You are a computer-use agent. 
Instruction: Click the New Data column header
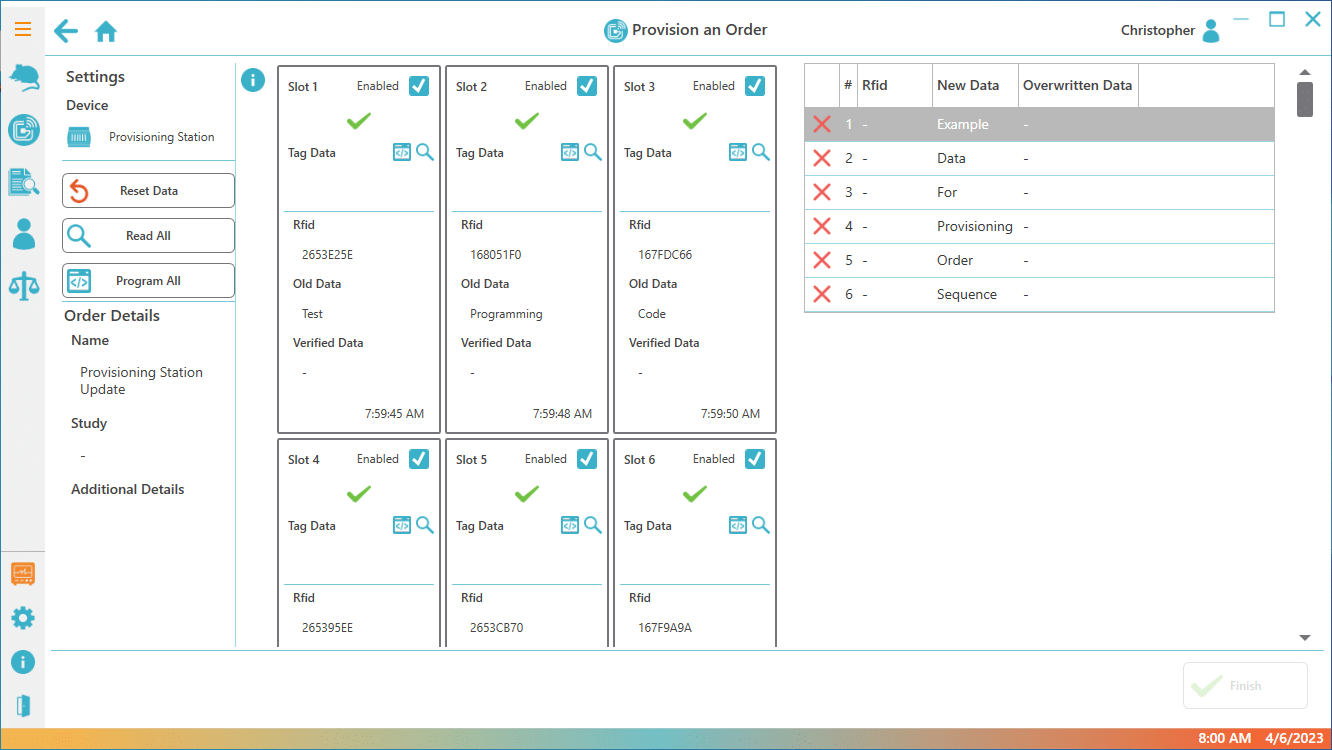click(x=968, y=86)
